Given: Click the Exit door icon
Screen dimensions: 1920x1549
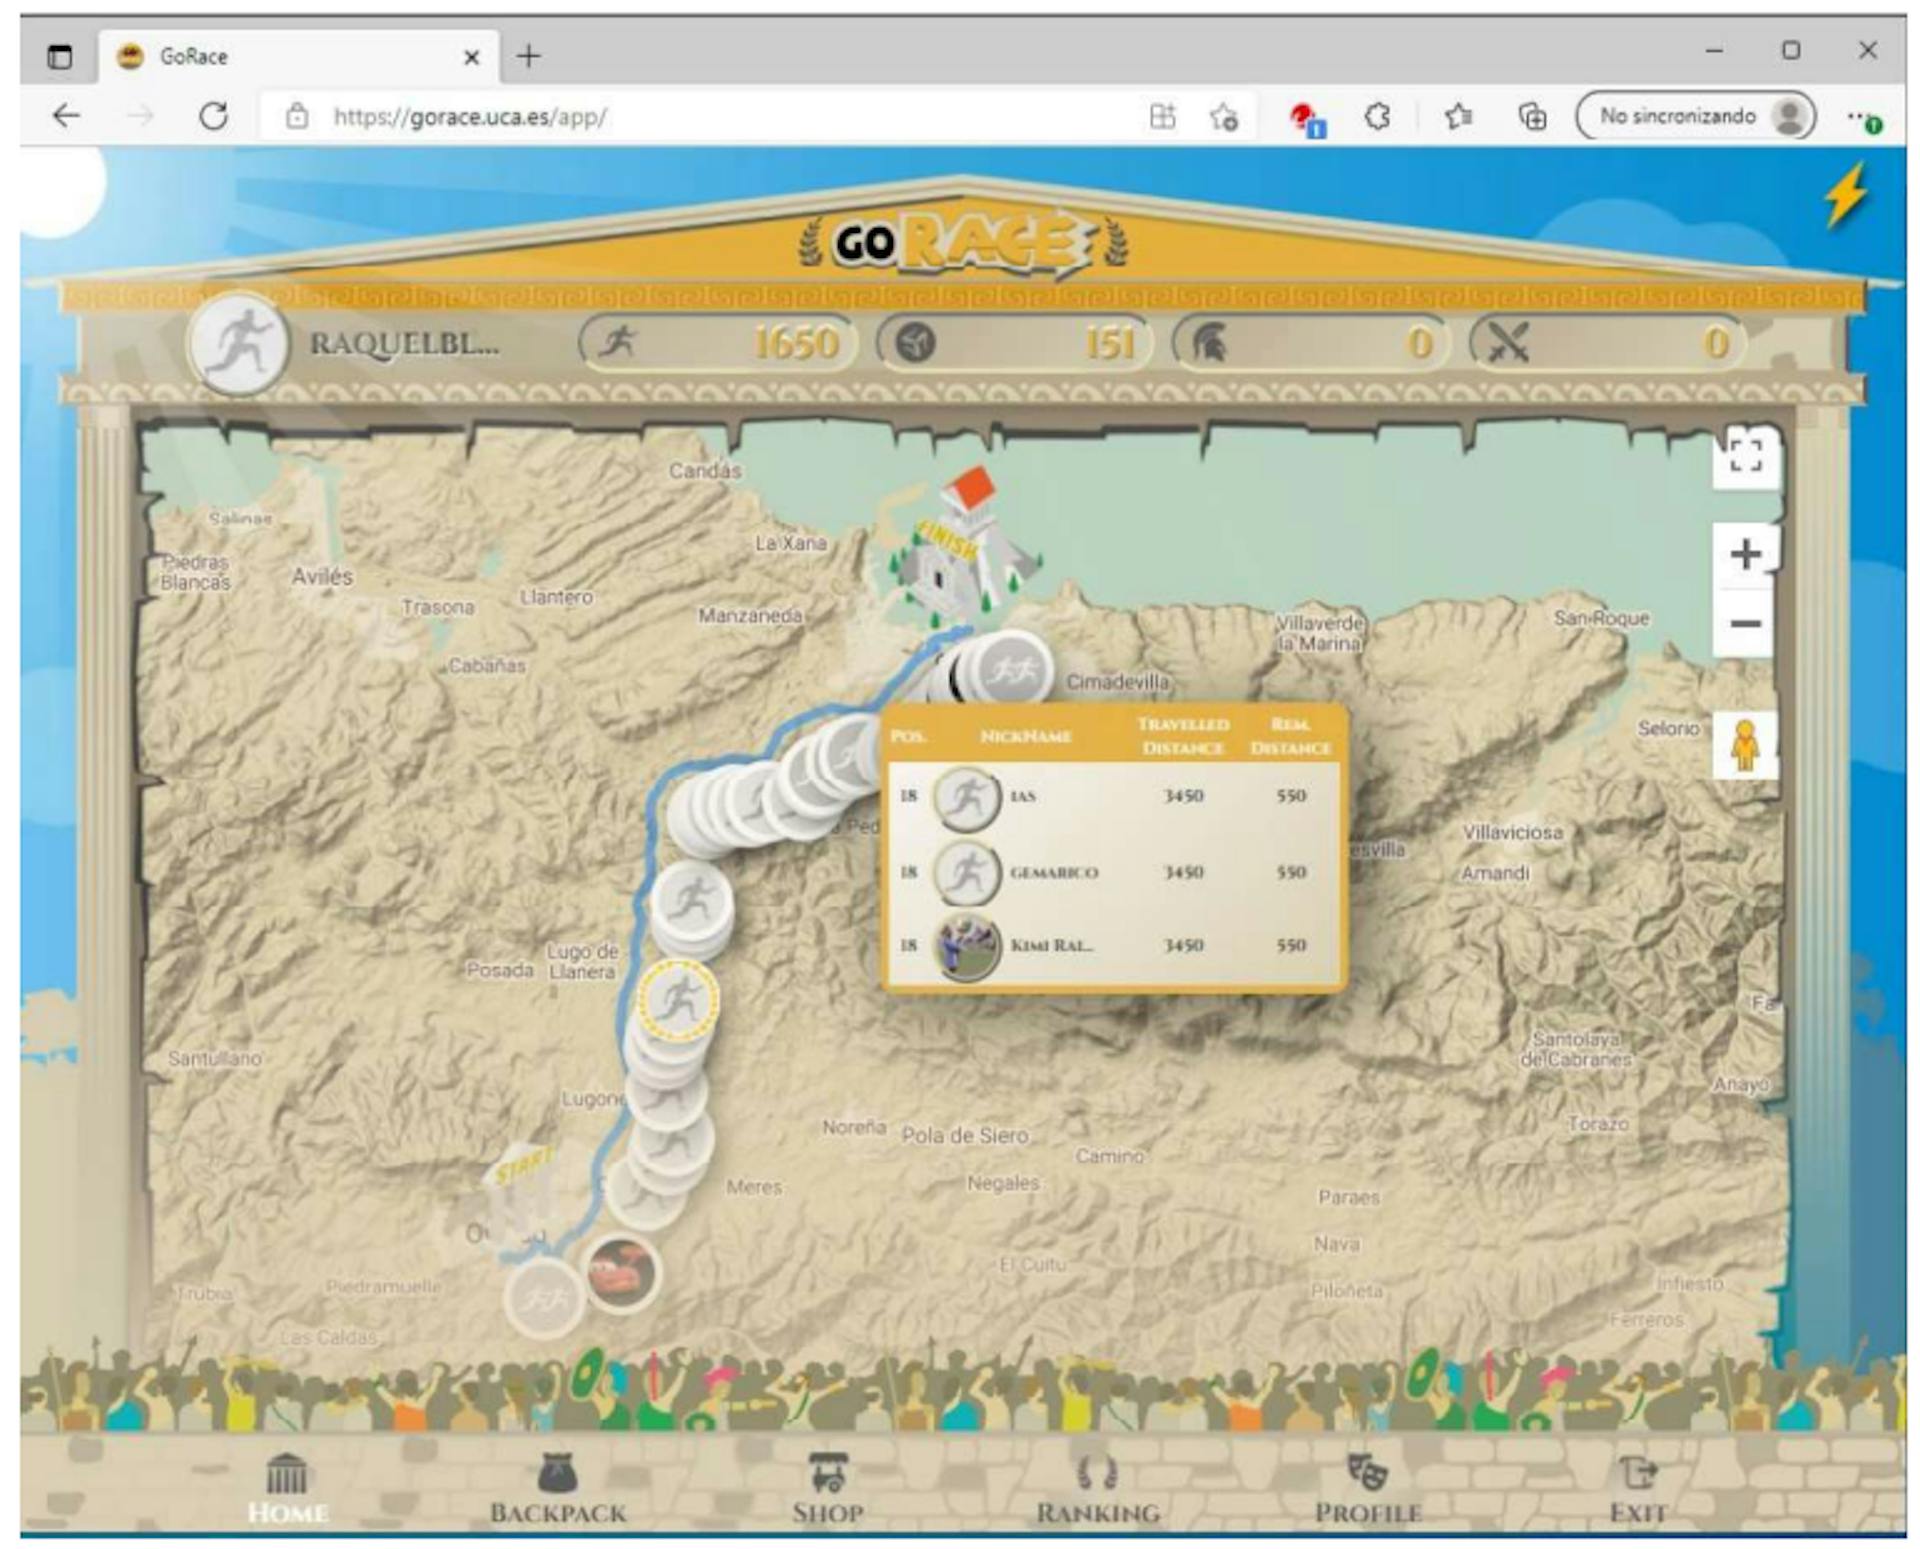Looking at the screenshot, I should point(1637,1472).
